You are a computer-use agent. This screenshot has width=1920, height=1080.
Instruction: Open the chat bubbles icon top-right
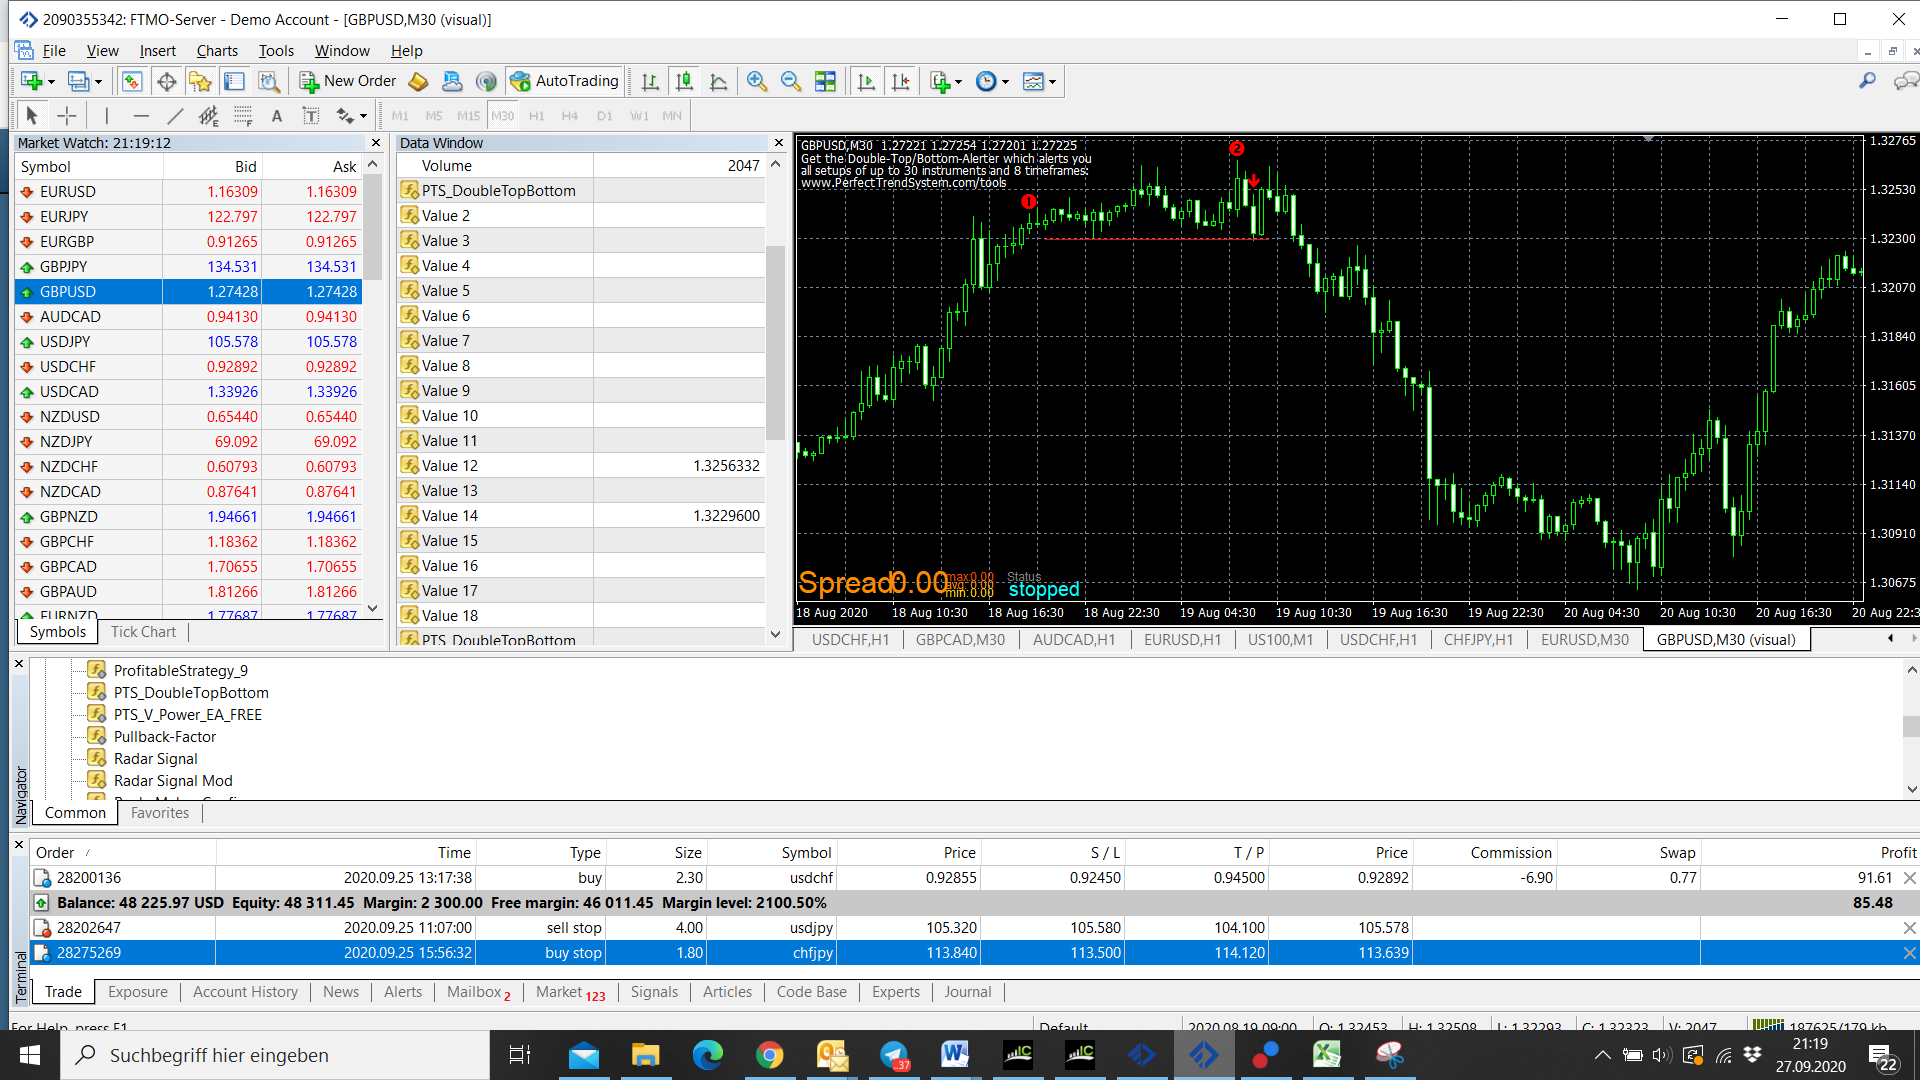click(x=1905, y=81)
